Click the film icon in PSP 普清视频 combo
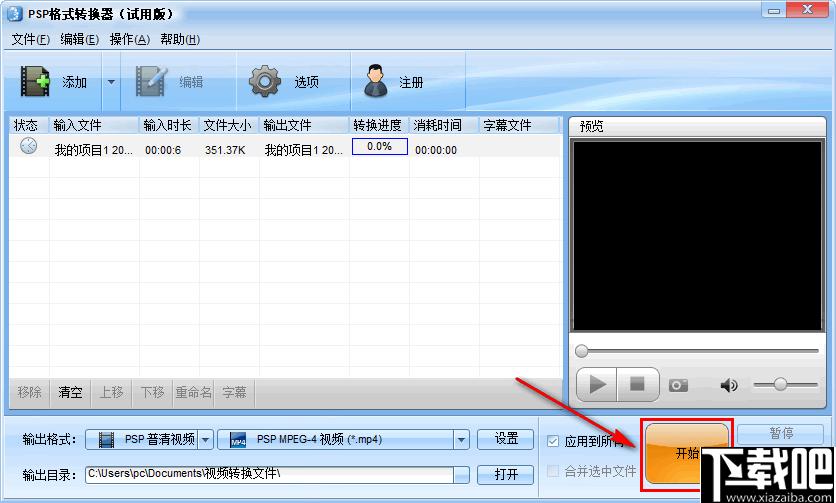 pyautogui.click(x=107, y=440)
